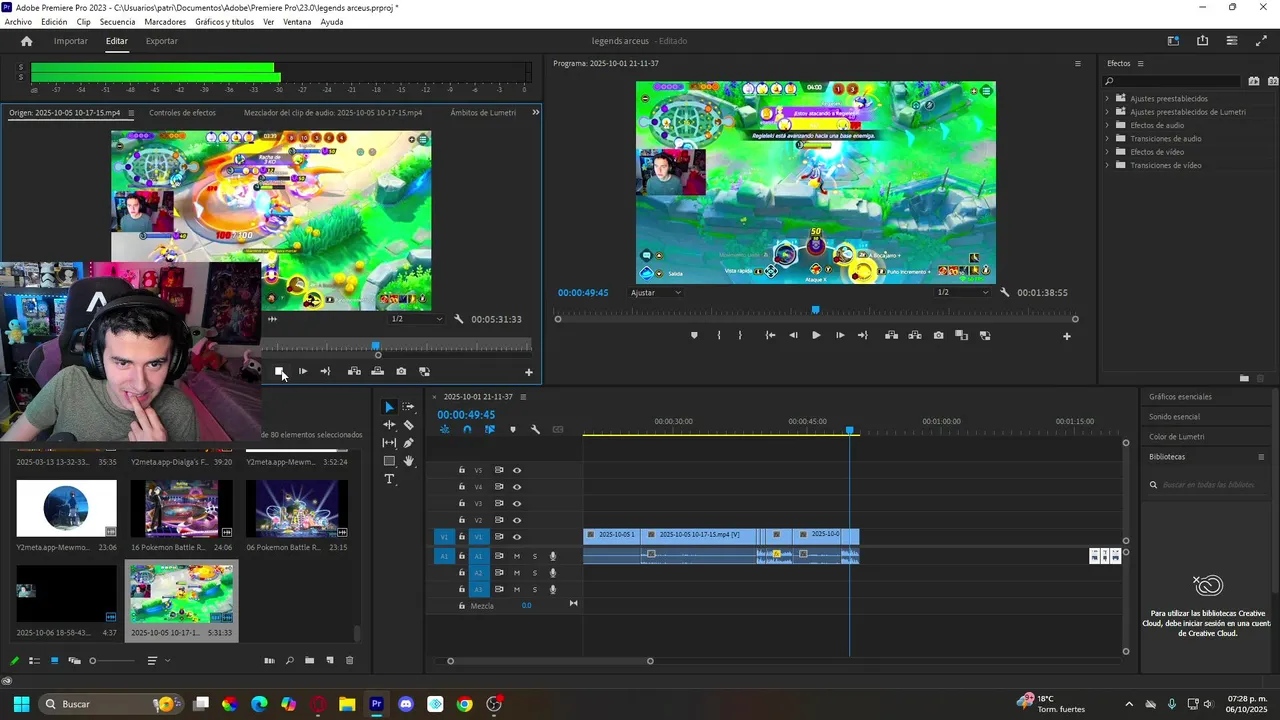This screenshot has height=720, width=1280.
Task: Toggle V2 track output eye
Action: (x=517, y=520)
